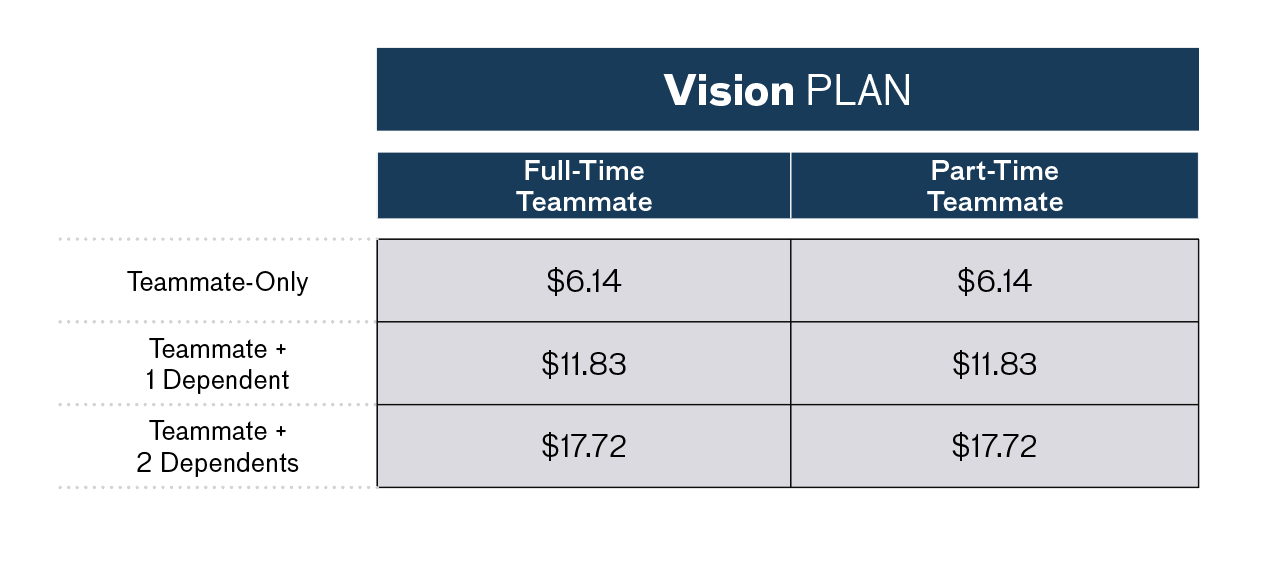Click the word PLAN in title
Viewport: 1268px width, 564px height.
point(858,91)
